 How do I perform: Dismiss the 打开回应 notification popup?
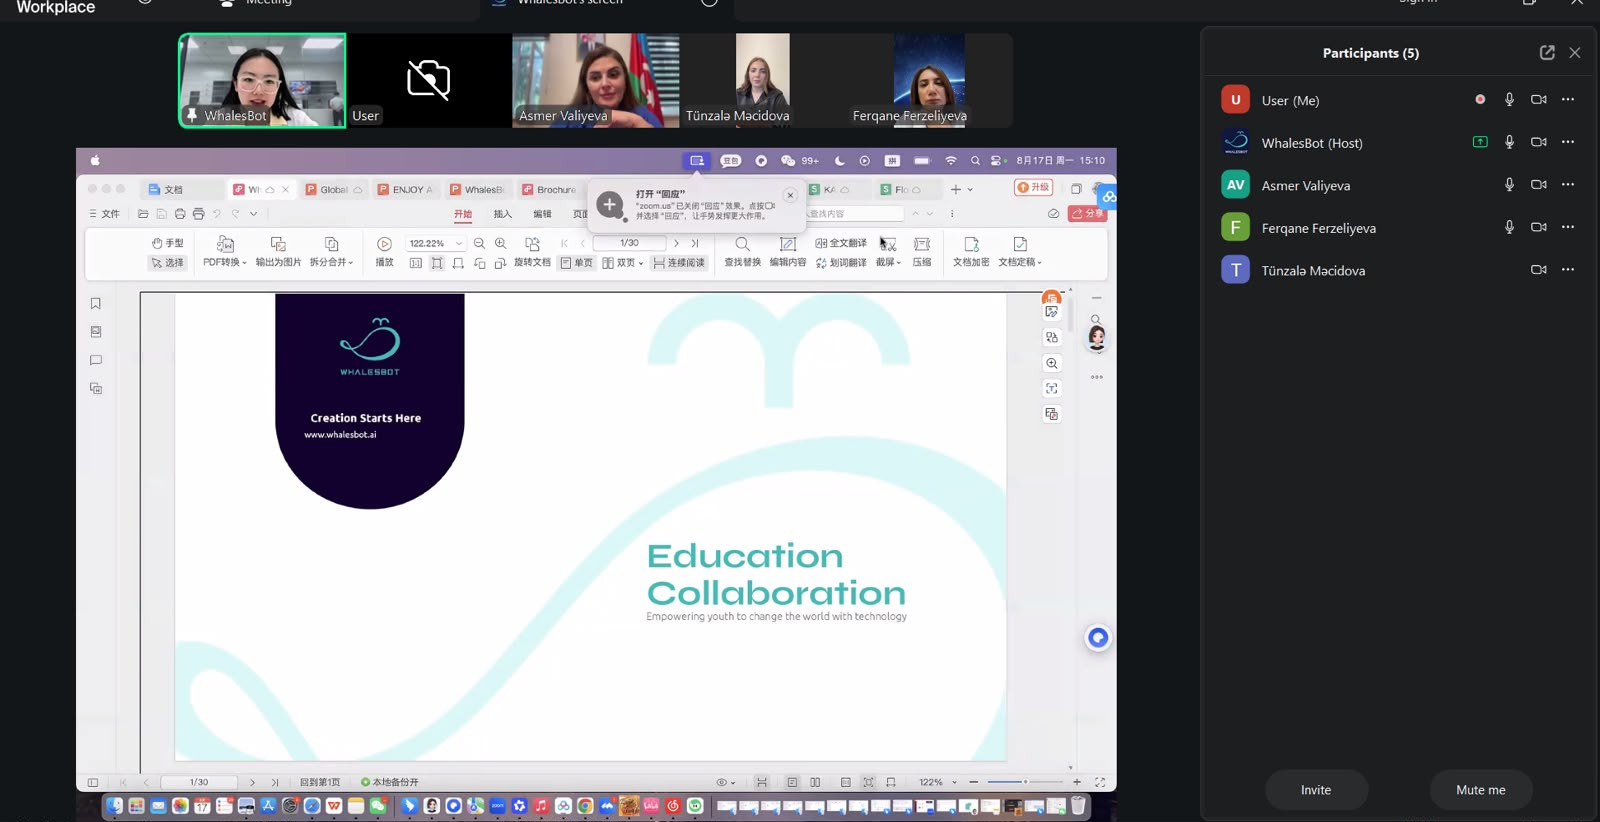point(790,196)
